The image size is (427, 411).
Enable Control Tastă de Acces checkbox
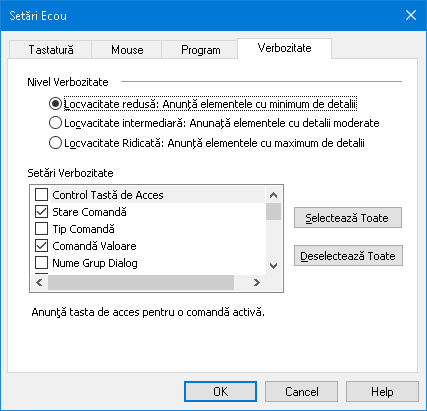41,194
